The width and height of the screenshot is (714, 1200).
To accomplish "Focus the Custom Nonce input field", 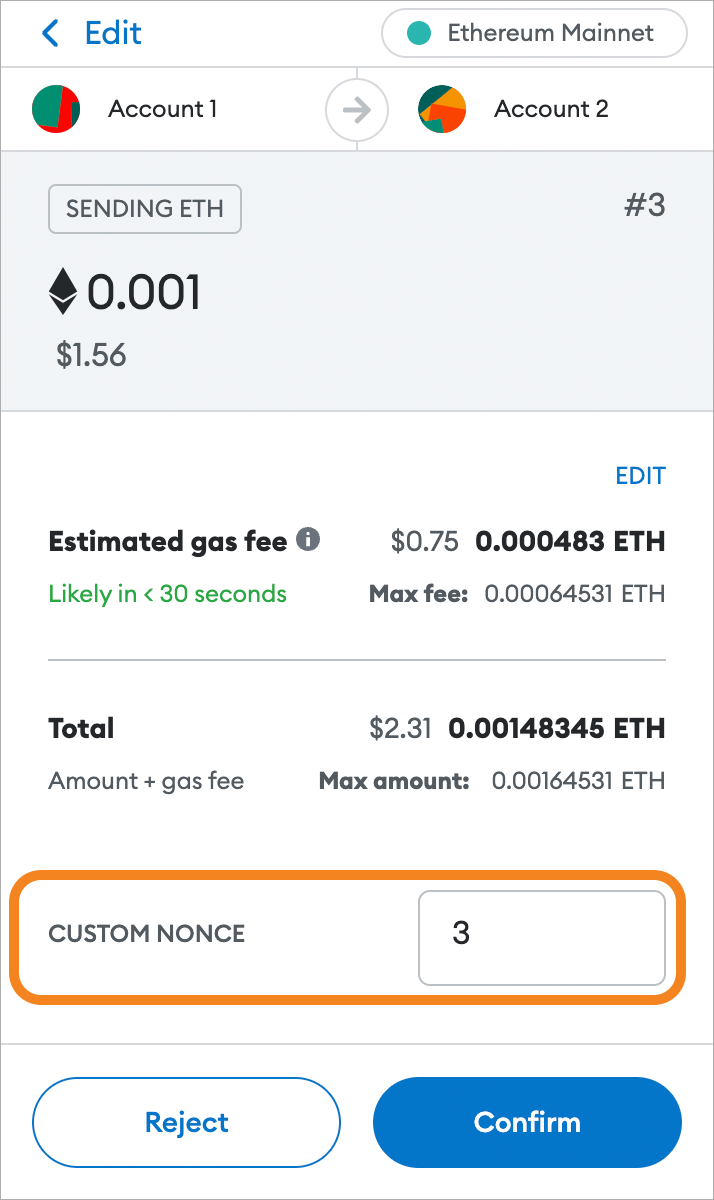I will (541, 937).
